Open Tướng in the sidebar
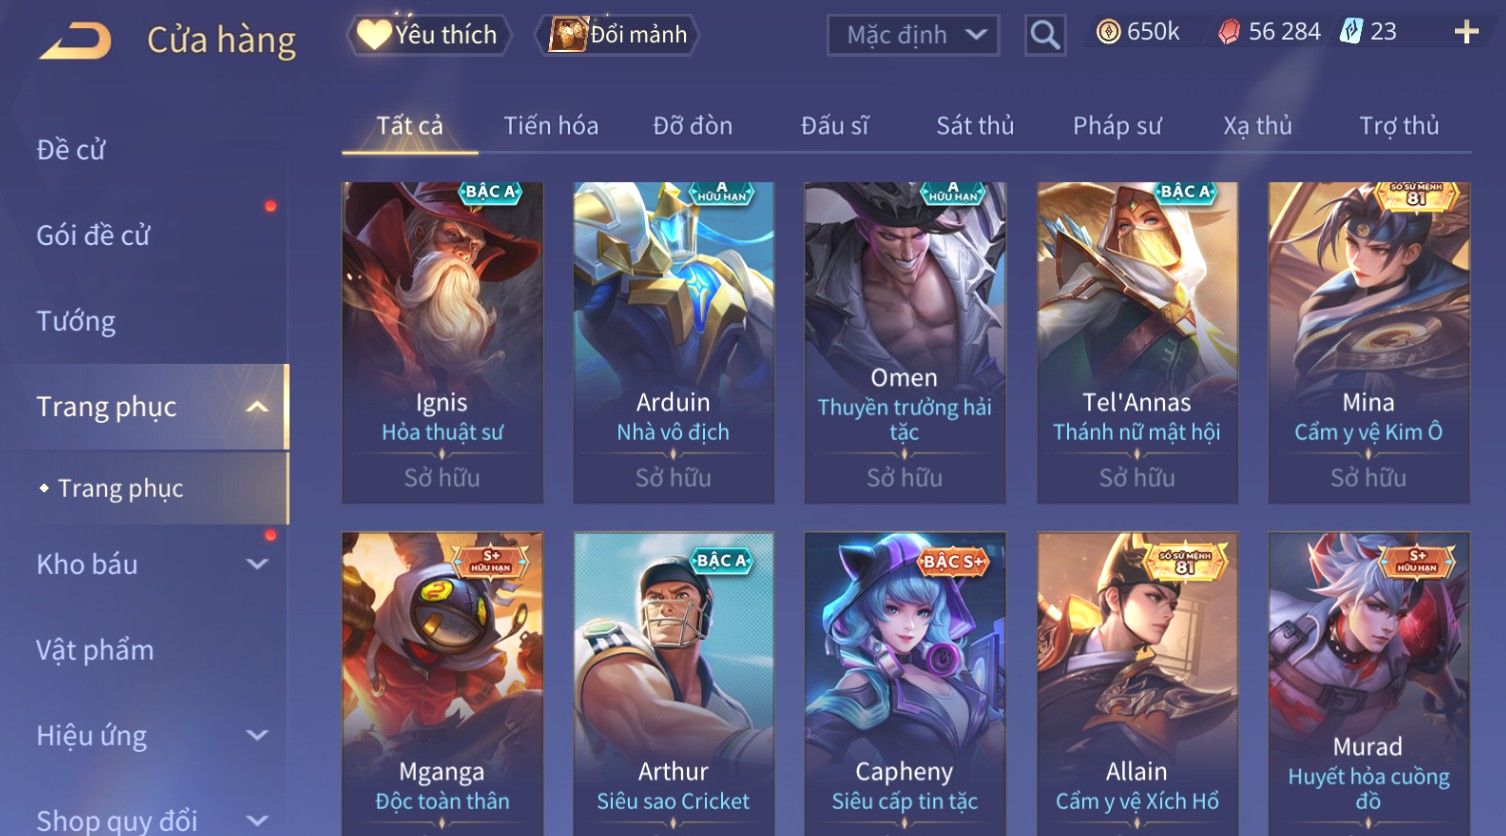Viewport: 1506px width, 836px height. tap(76, 321)
